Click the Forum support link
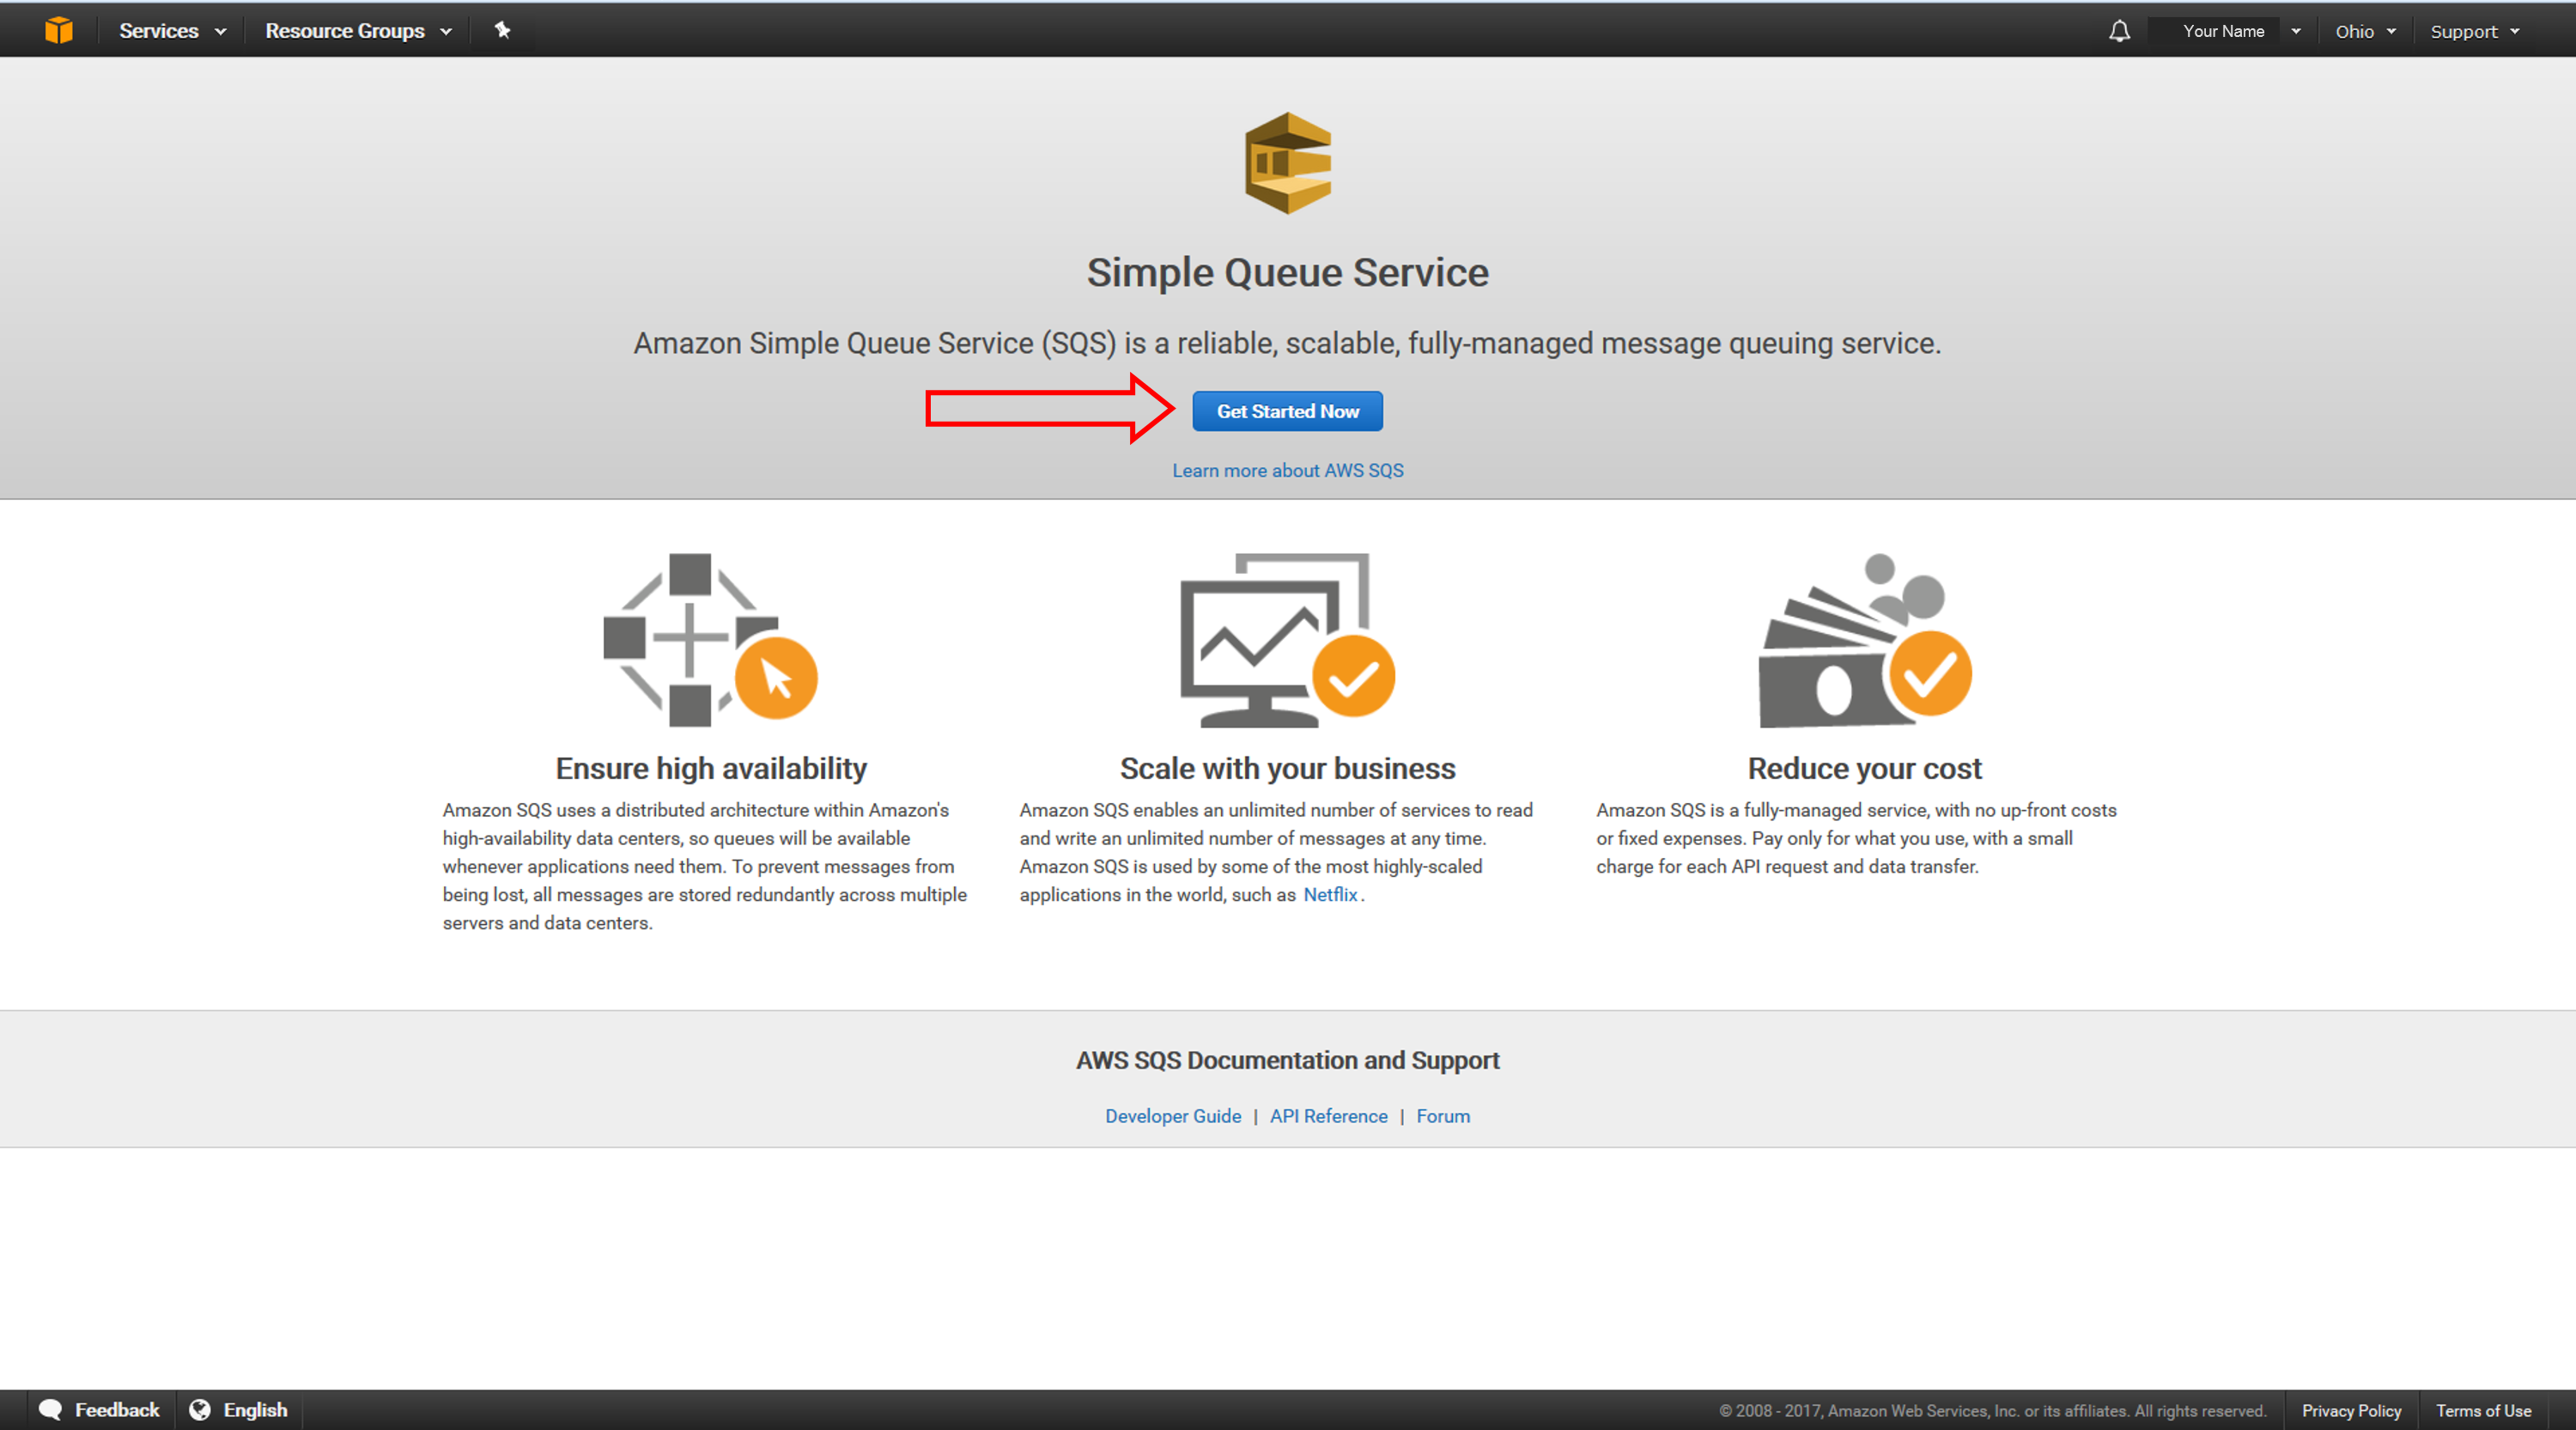This screenshot has width=2576, height=1430. pos(1443,1115)
